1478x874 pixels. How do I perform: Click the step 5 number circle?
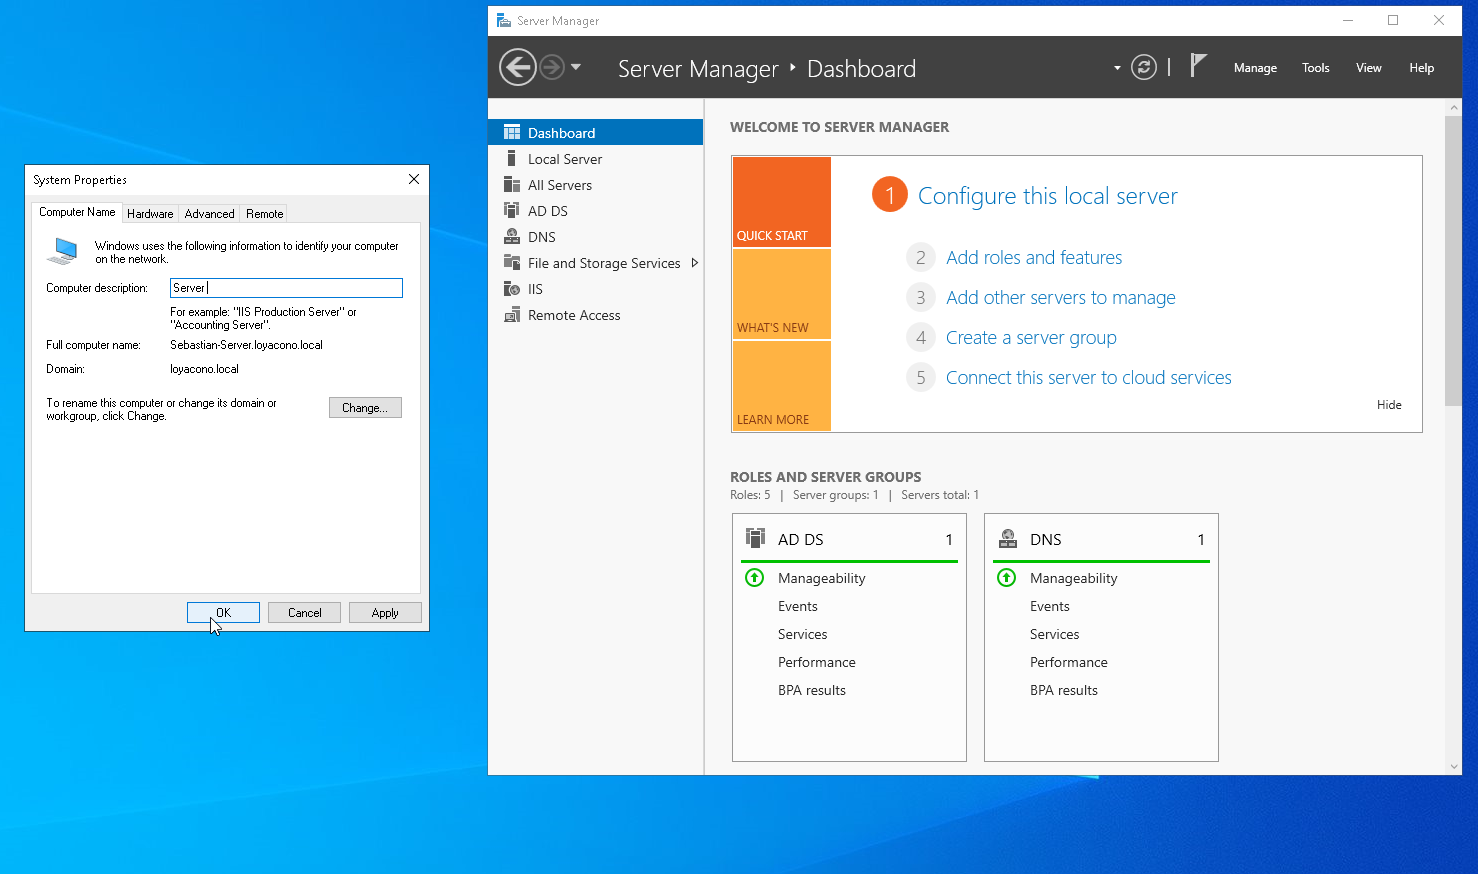920,377
